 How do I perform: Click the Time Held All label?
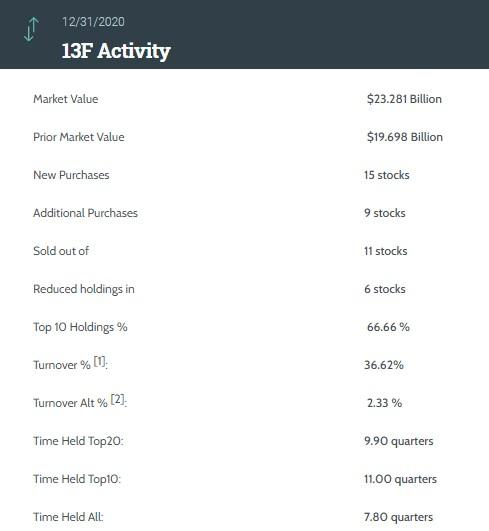(x=68, y=517)
